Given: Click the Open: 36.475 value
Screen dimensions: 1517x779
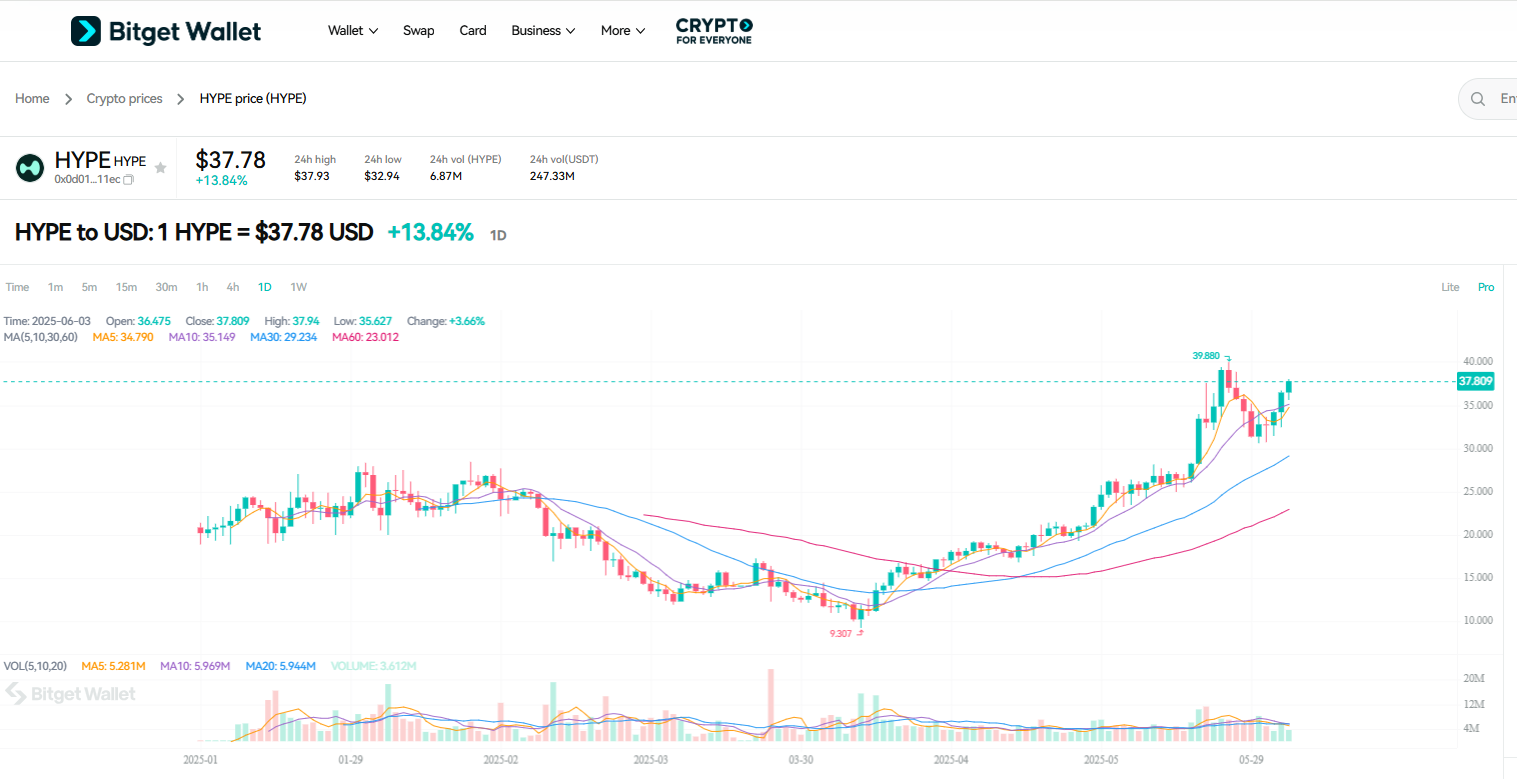Looking at the screenshot, I should click(138, 321).
